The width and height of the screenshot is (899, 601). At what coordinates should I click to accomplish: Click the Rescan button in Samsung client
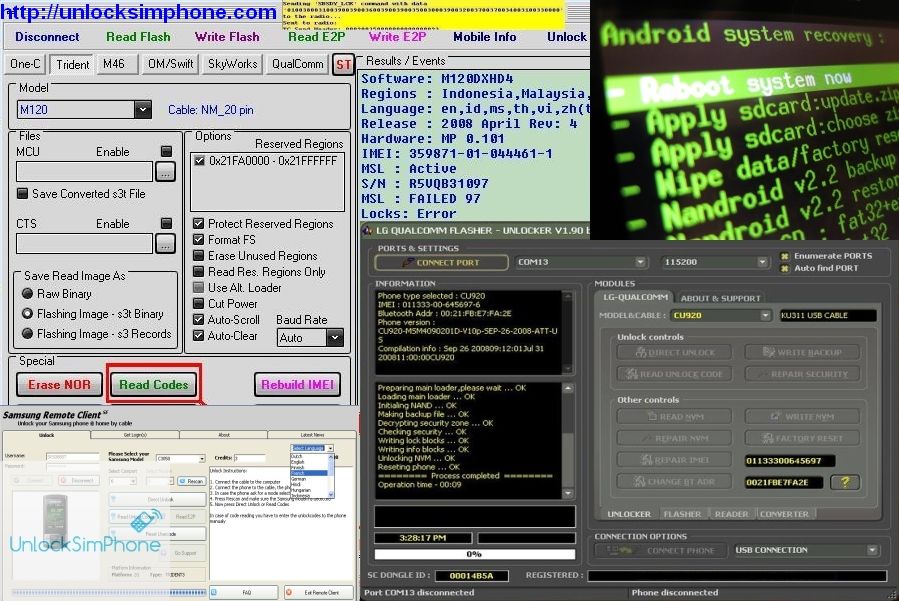coord(191,481)
